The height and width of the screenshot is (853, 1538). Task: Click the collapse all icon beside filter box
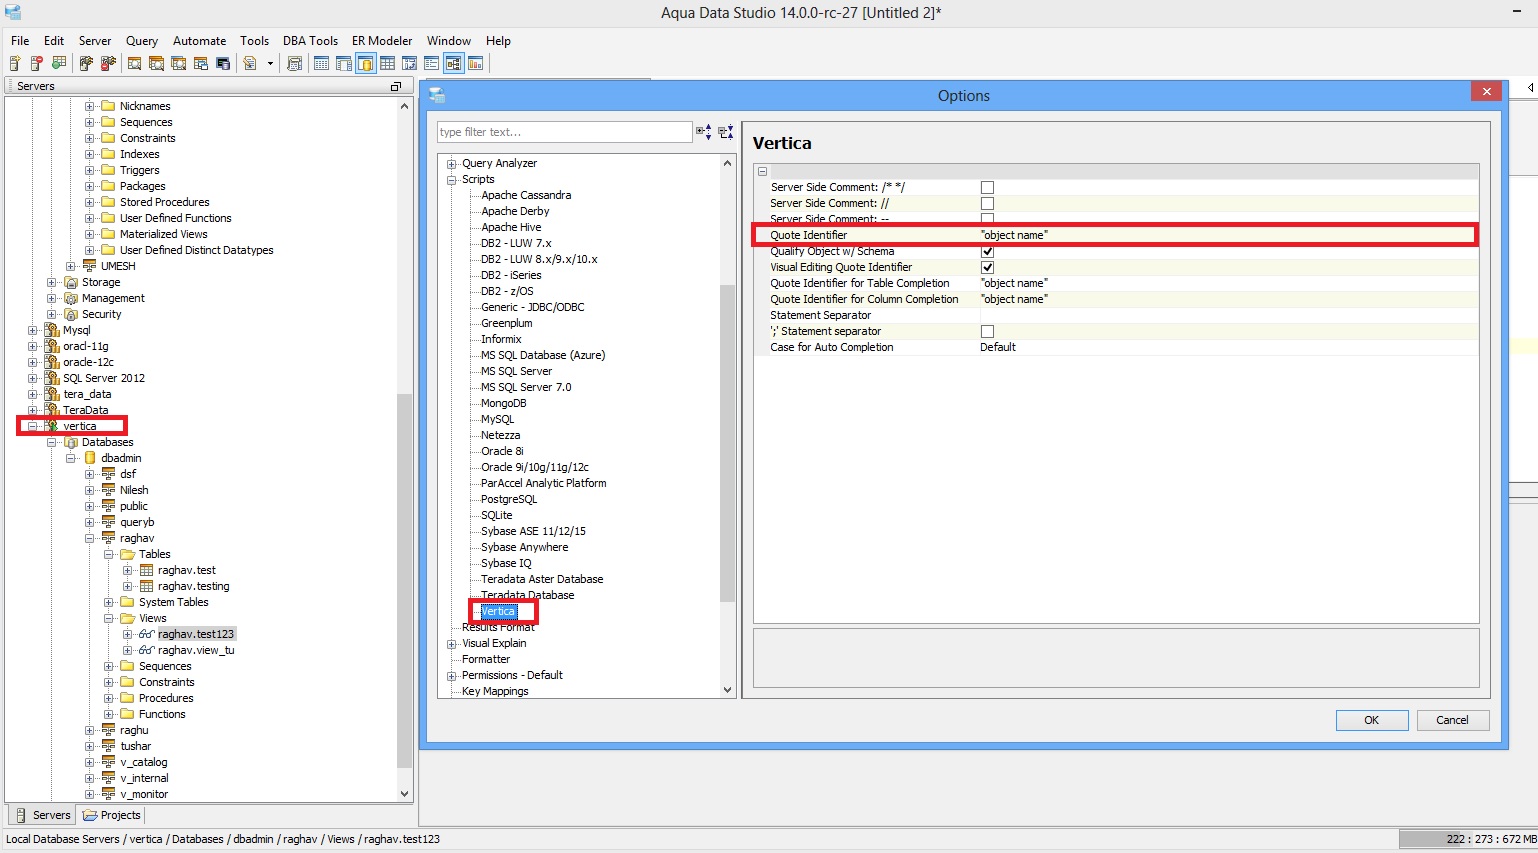tap(726, 132)
